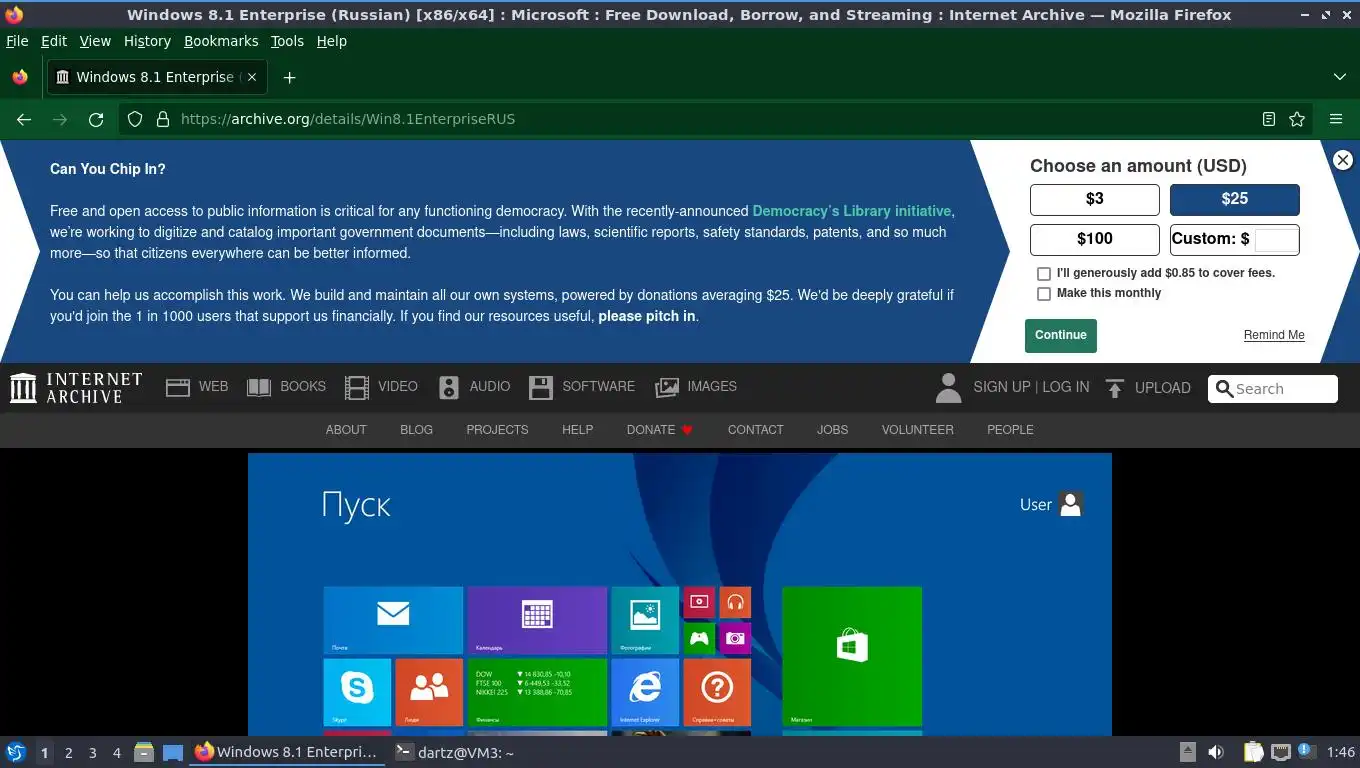Switch to workspace 2 on the taskbar
This screenshot has width=1360, height=768.
68,753
